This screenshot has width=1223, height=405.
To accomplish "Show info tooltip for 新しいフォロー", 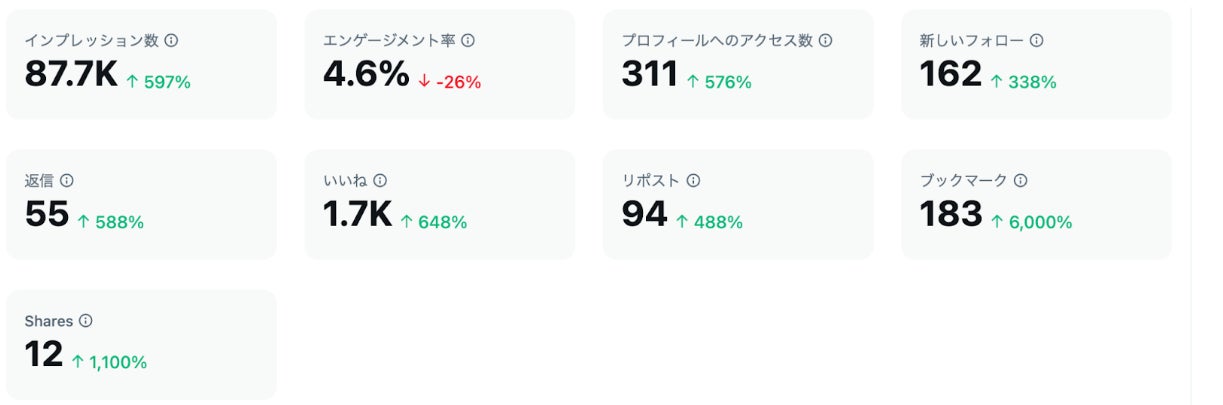I will click(x=1037, y=41).
